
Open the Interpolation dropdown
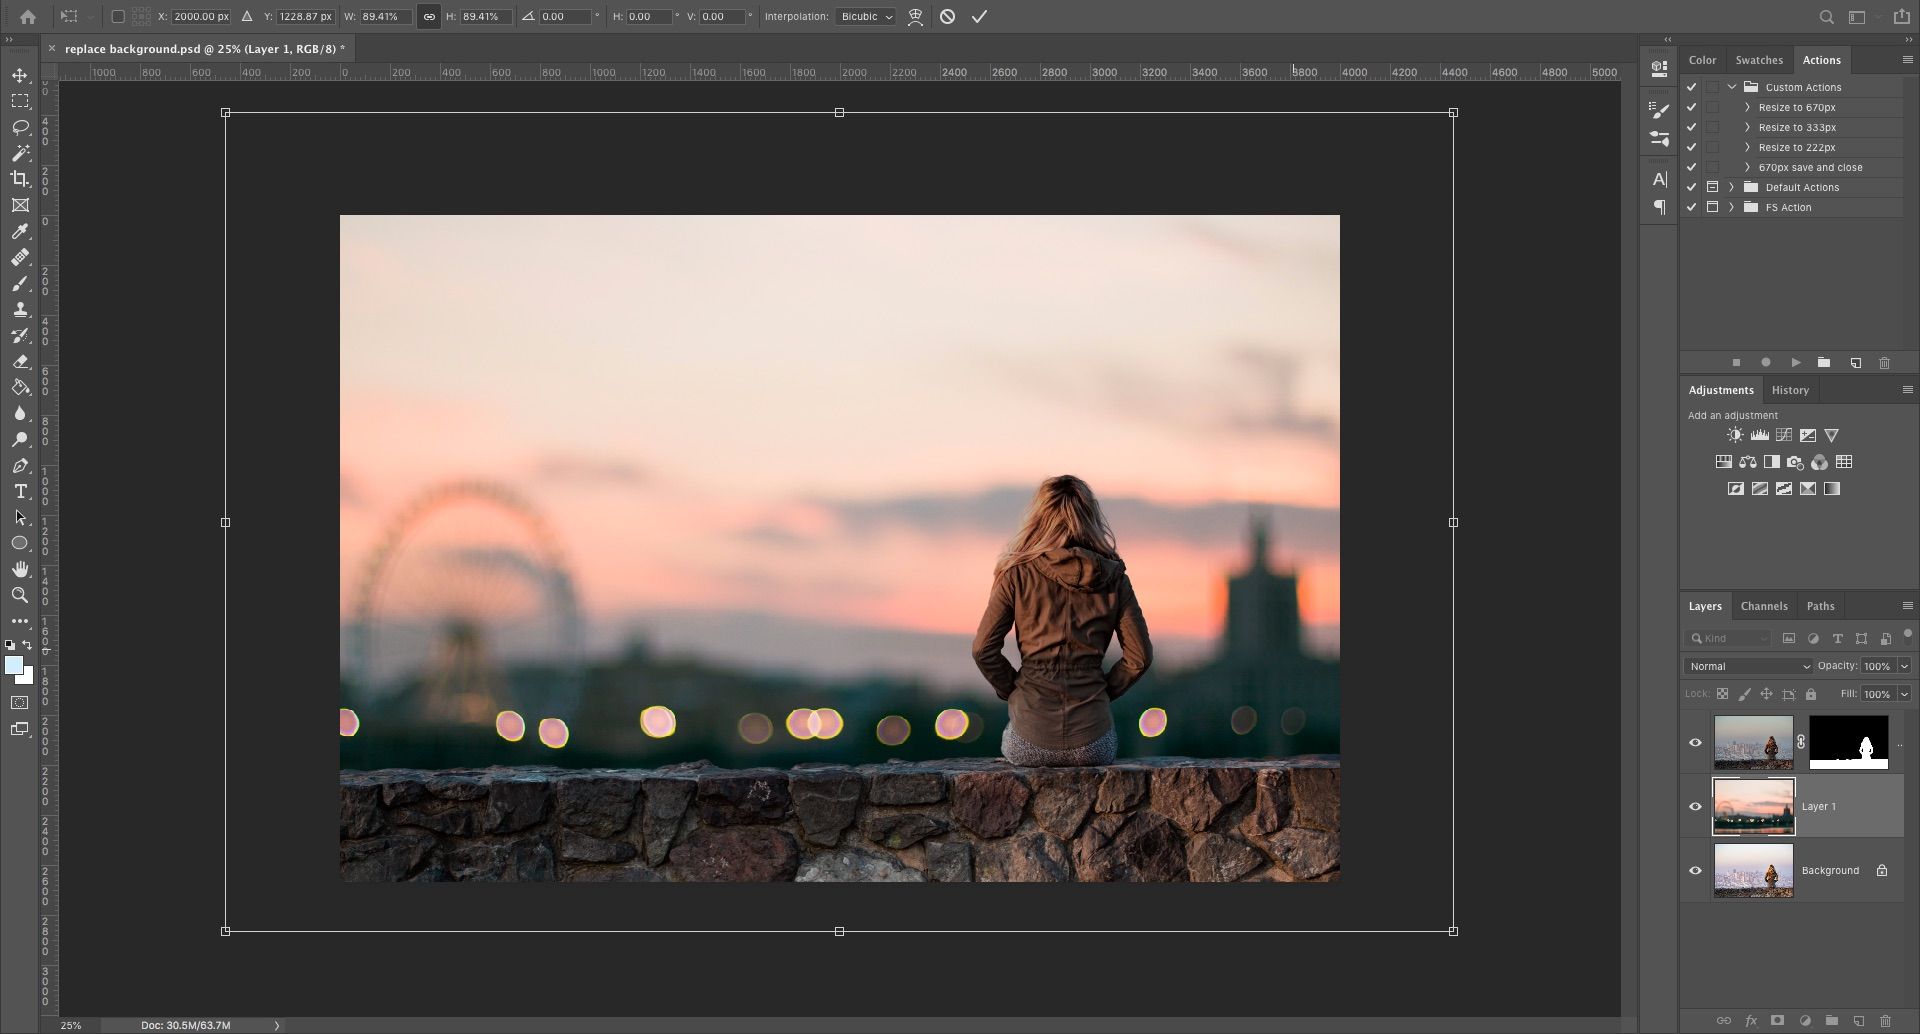866,17
